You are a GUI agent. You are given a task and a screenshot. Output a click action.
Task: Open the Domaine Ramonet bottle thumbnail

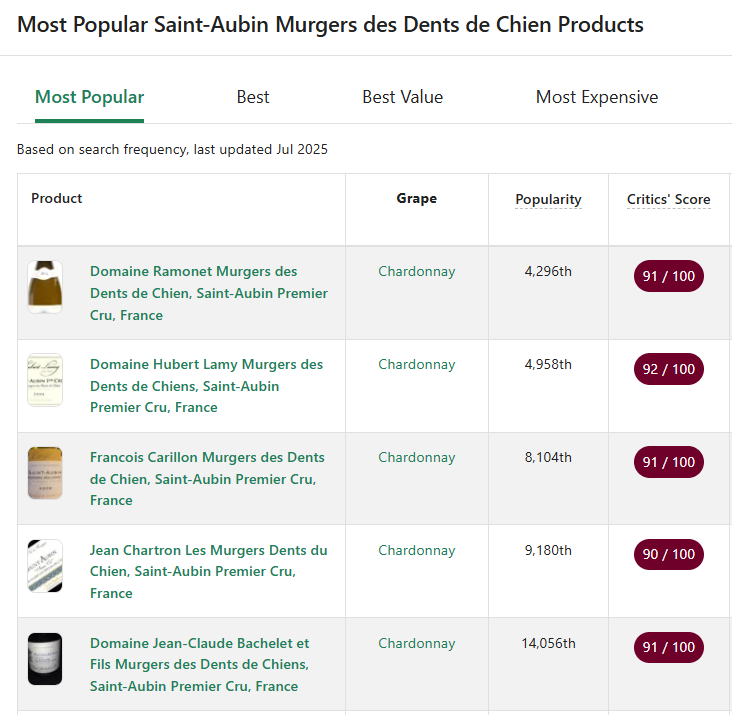point(45,288)
